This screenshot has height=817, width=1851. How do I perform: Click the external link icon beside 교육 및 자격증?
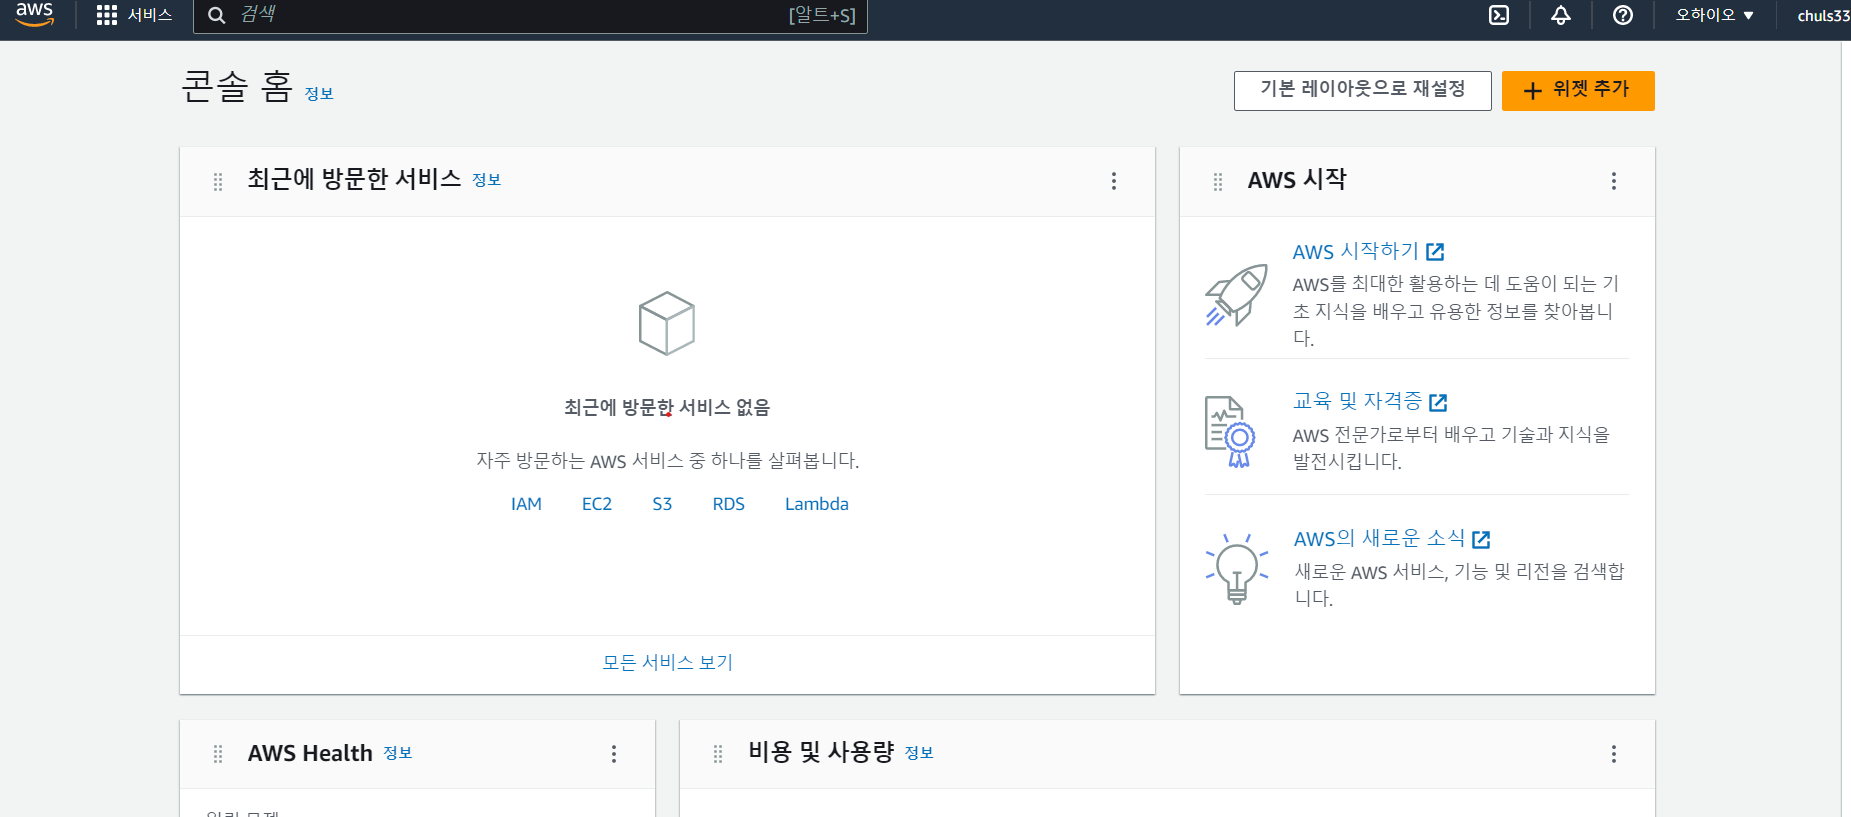(1438, 402)
